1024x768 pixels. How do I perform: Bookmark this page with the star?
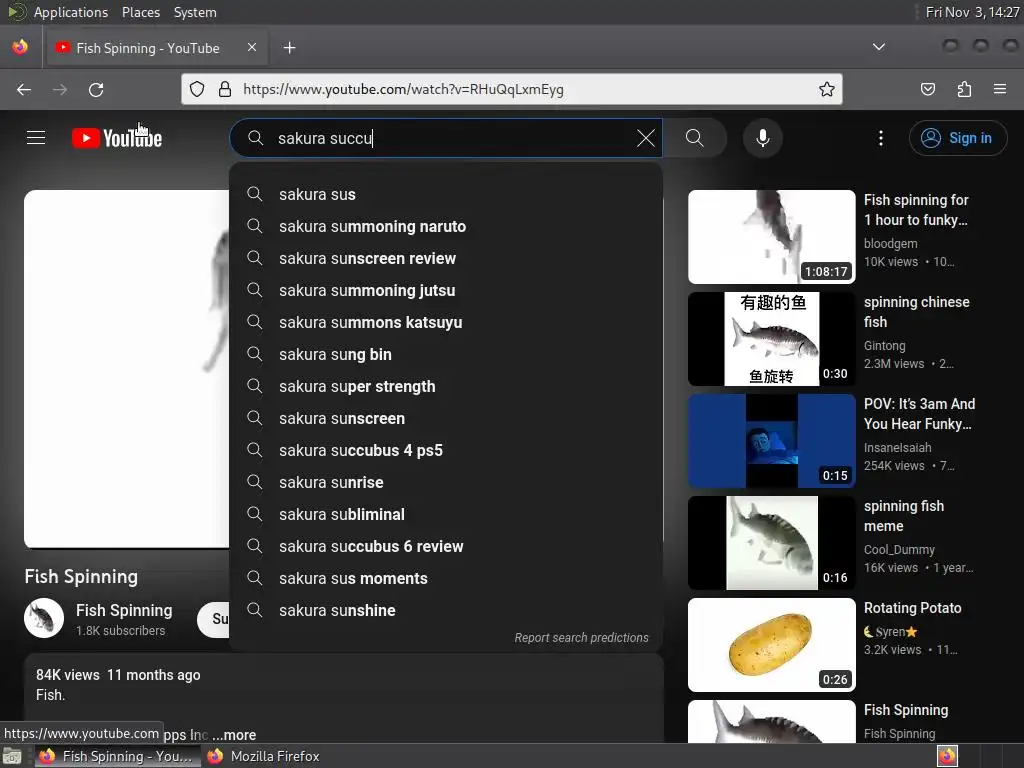(827, 89)
